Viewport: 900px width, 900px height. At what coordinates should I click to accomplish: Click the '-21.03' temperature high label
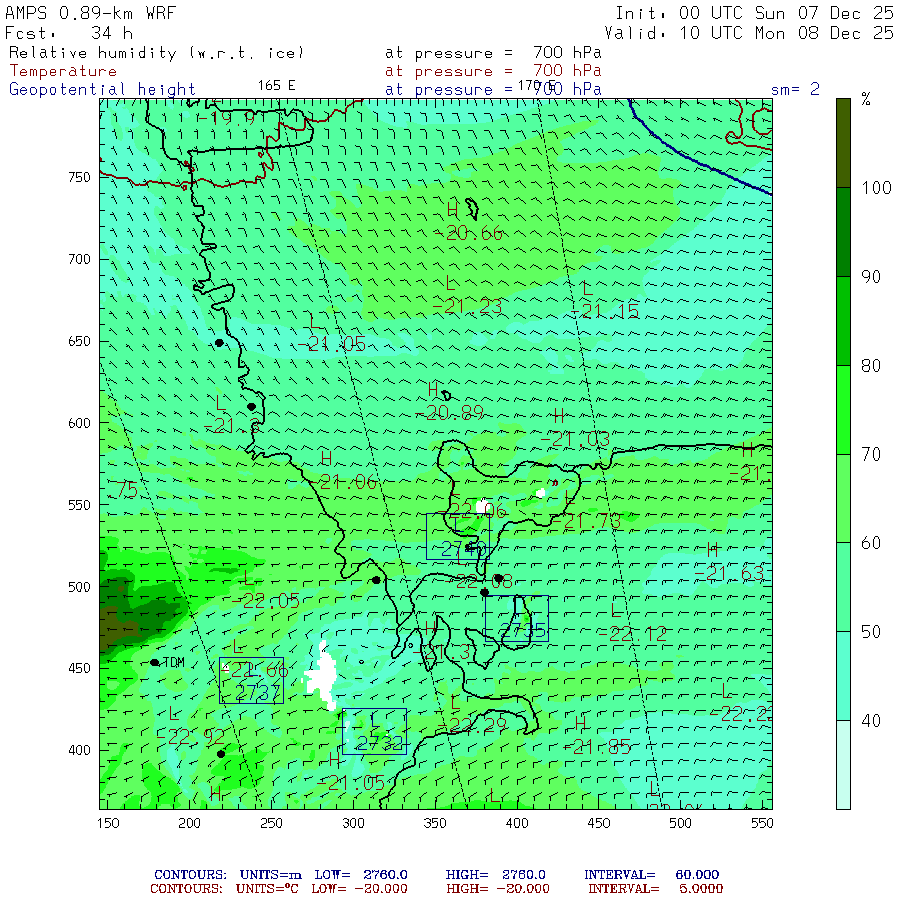[576, 440]
